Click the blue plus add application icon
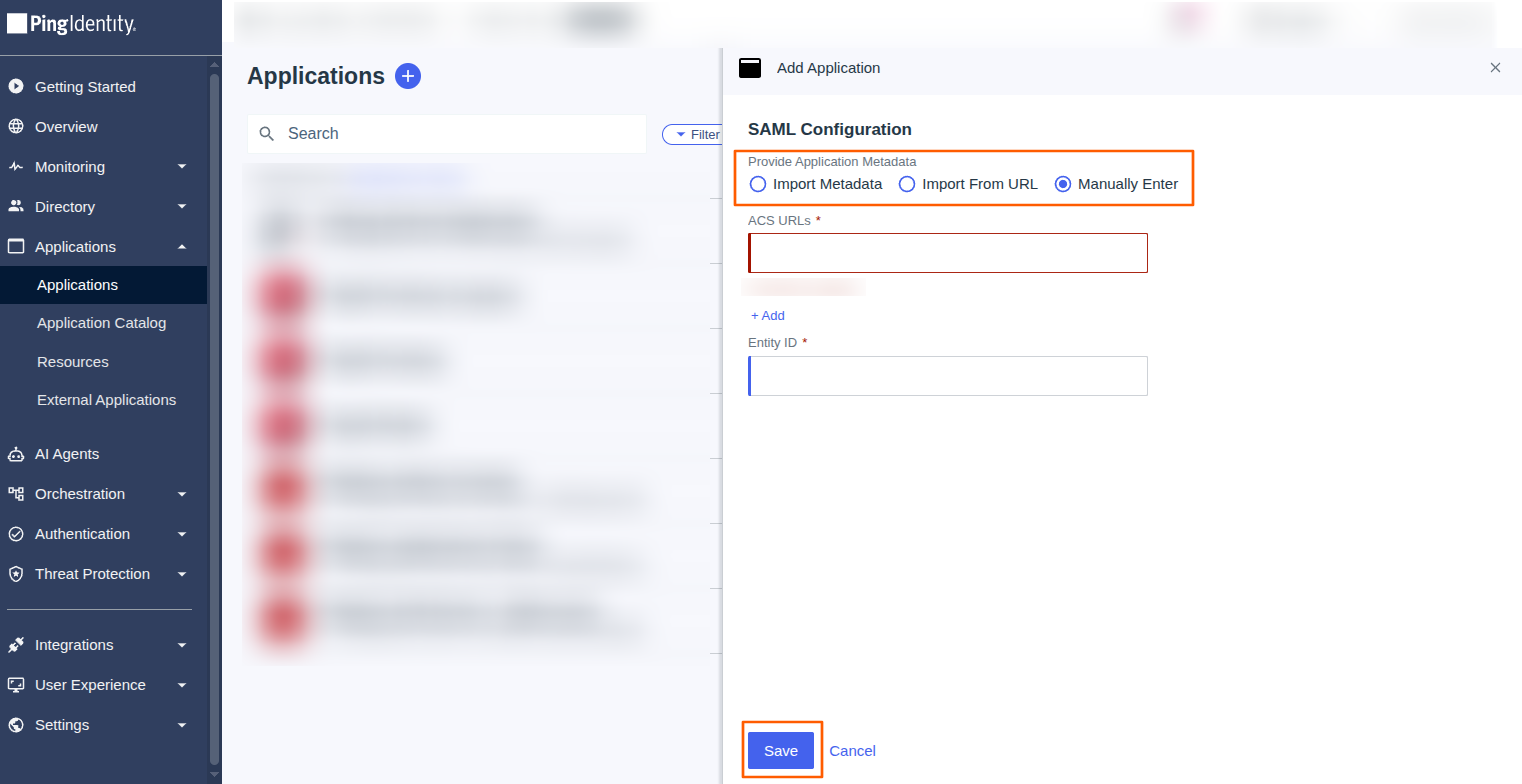 pos(408,76)
